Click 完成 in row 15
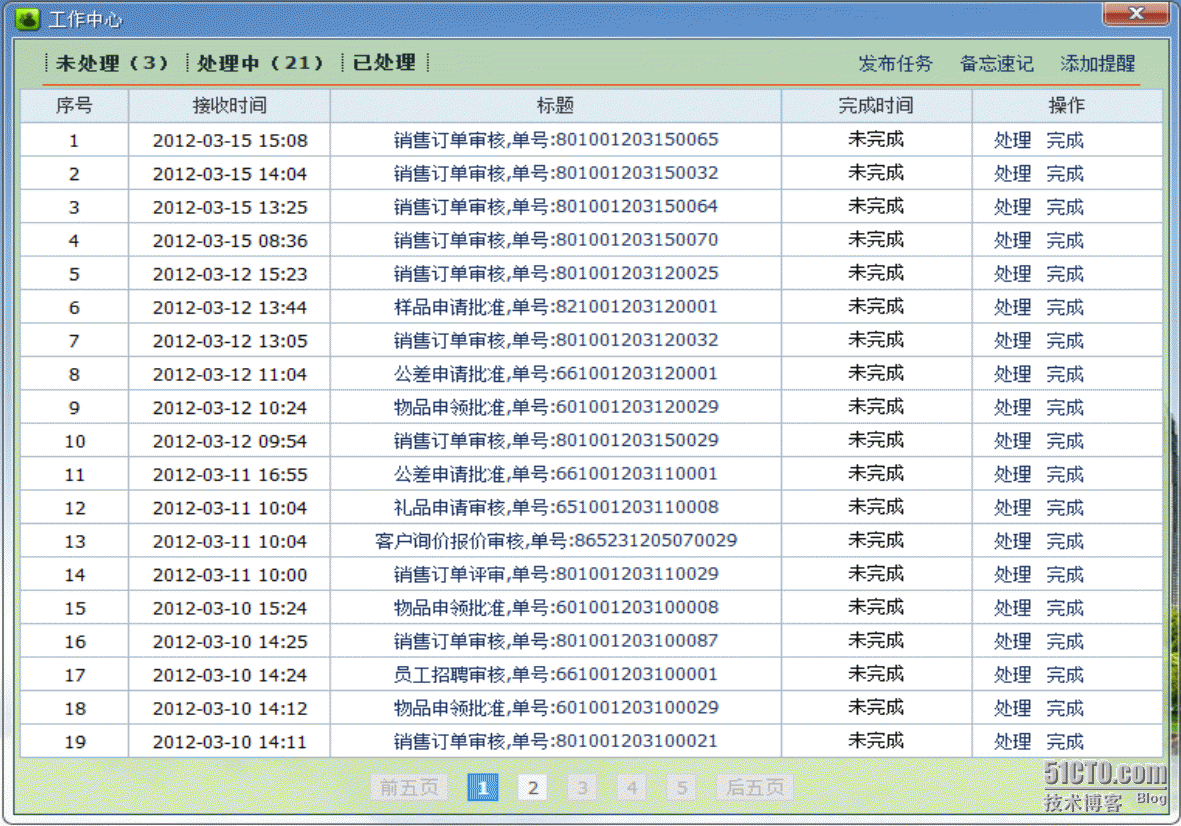 (x=1065, y=608)
